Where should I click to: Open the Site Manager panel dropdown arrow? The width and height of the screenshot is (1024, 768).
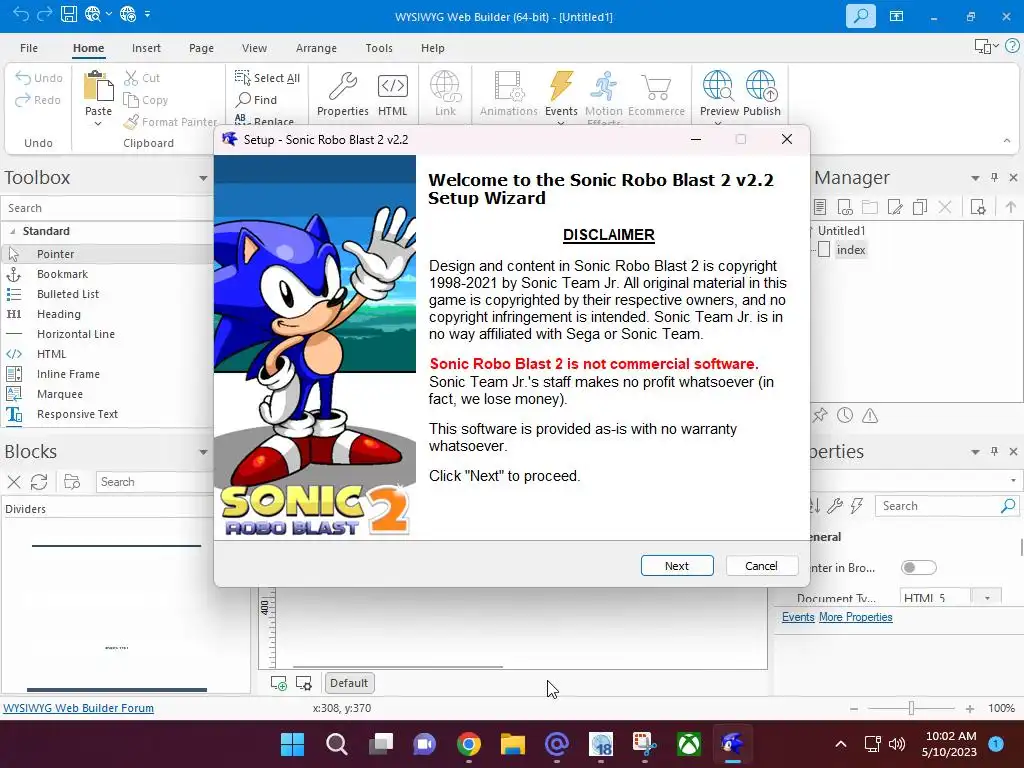[975, 178]
